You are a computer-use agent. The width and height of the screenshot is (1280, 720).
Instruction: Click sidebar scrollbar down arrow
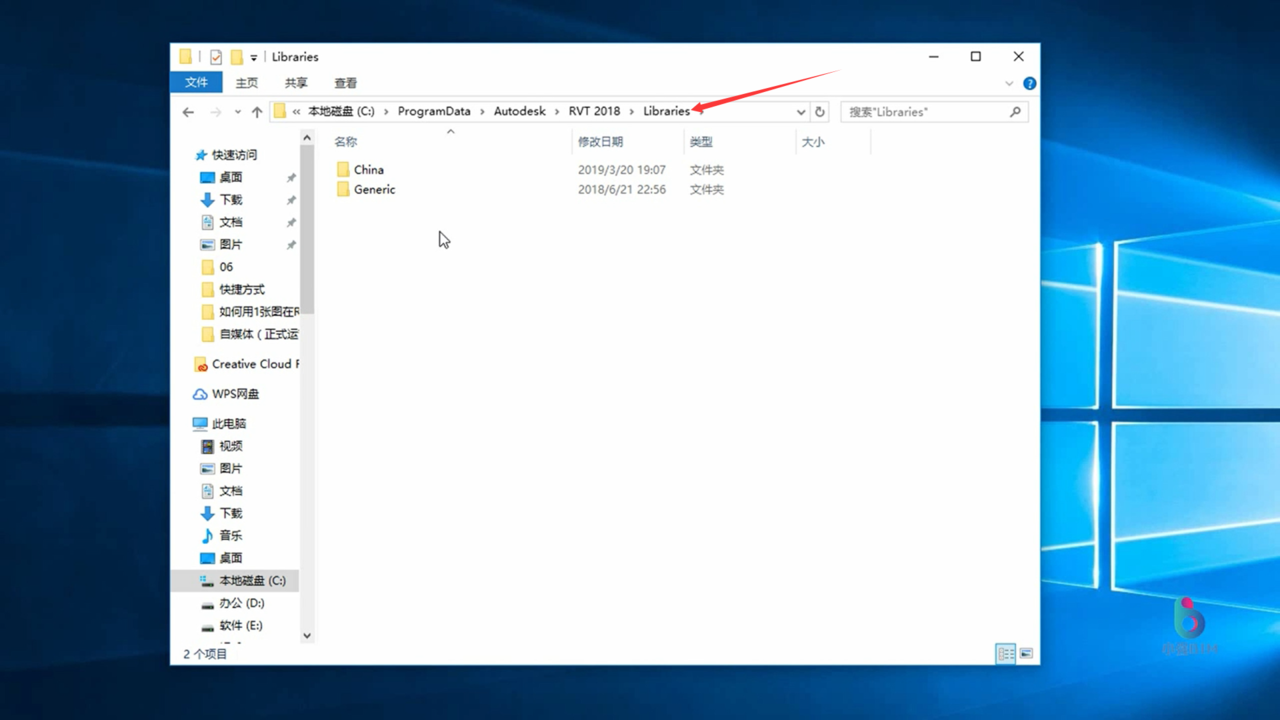pos(307,635)
